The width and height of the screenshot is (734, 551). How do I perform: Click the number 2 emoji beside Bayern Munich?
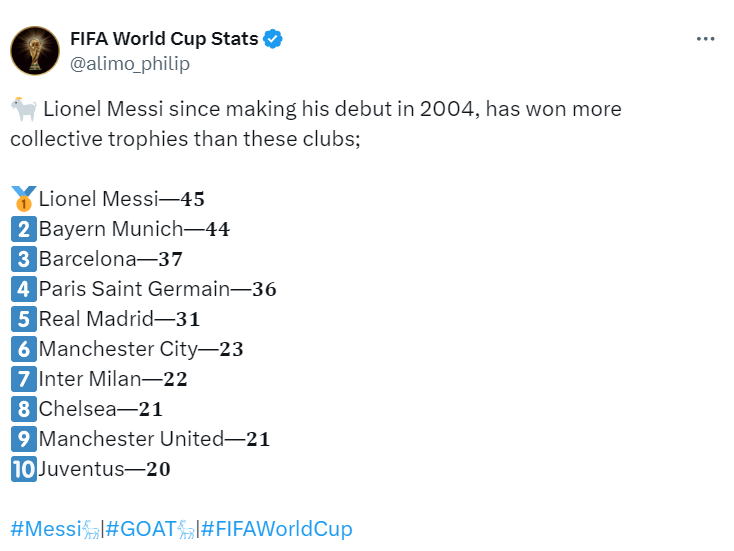23,229
